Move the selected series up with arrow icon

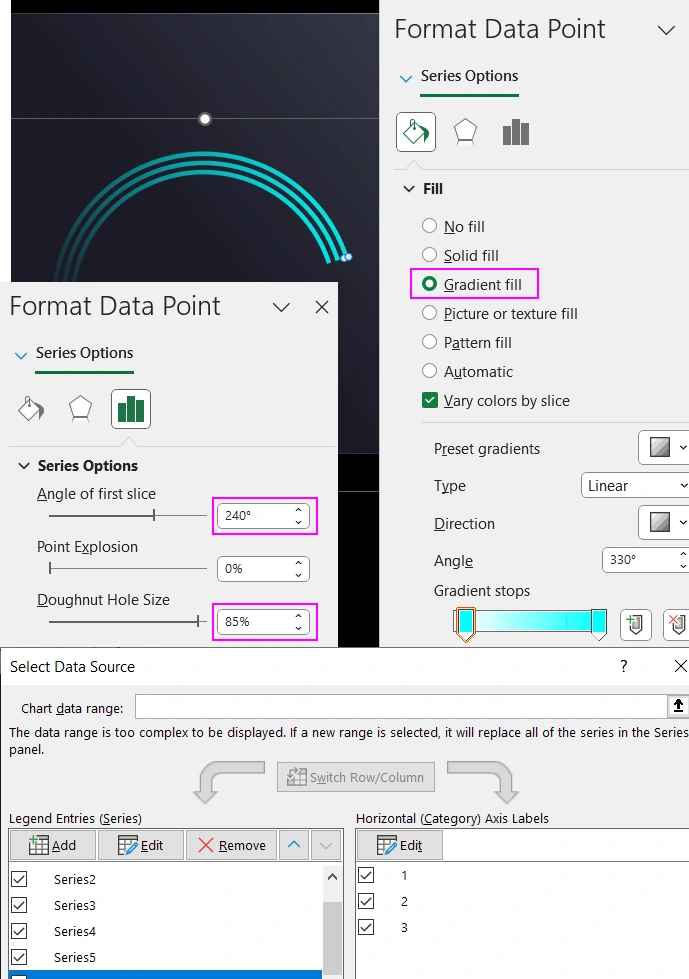(x=293, y=844)
